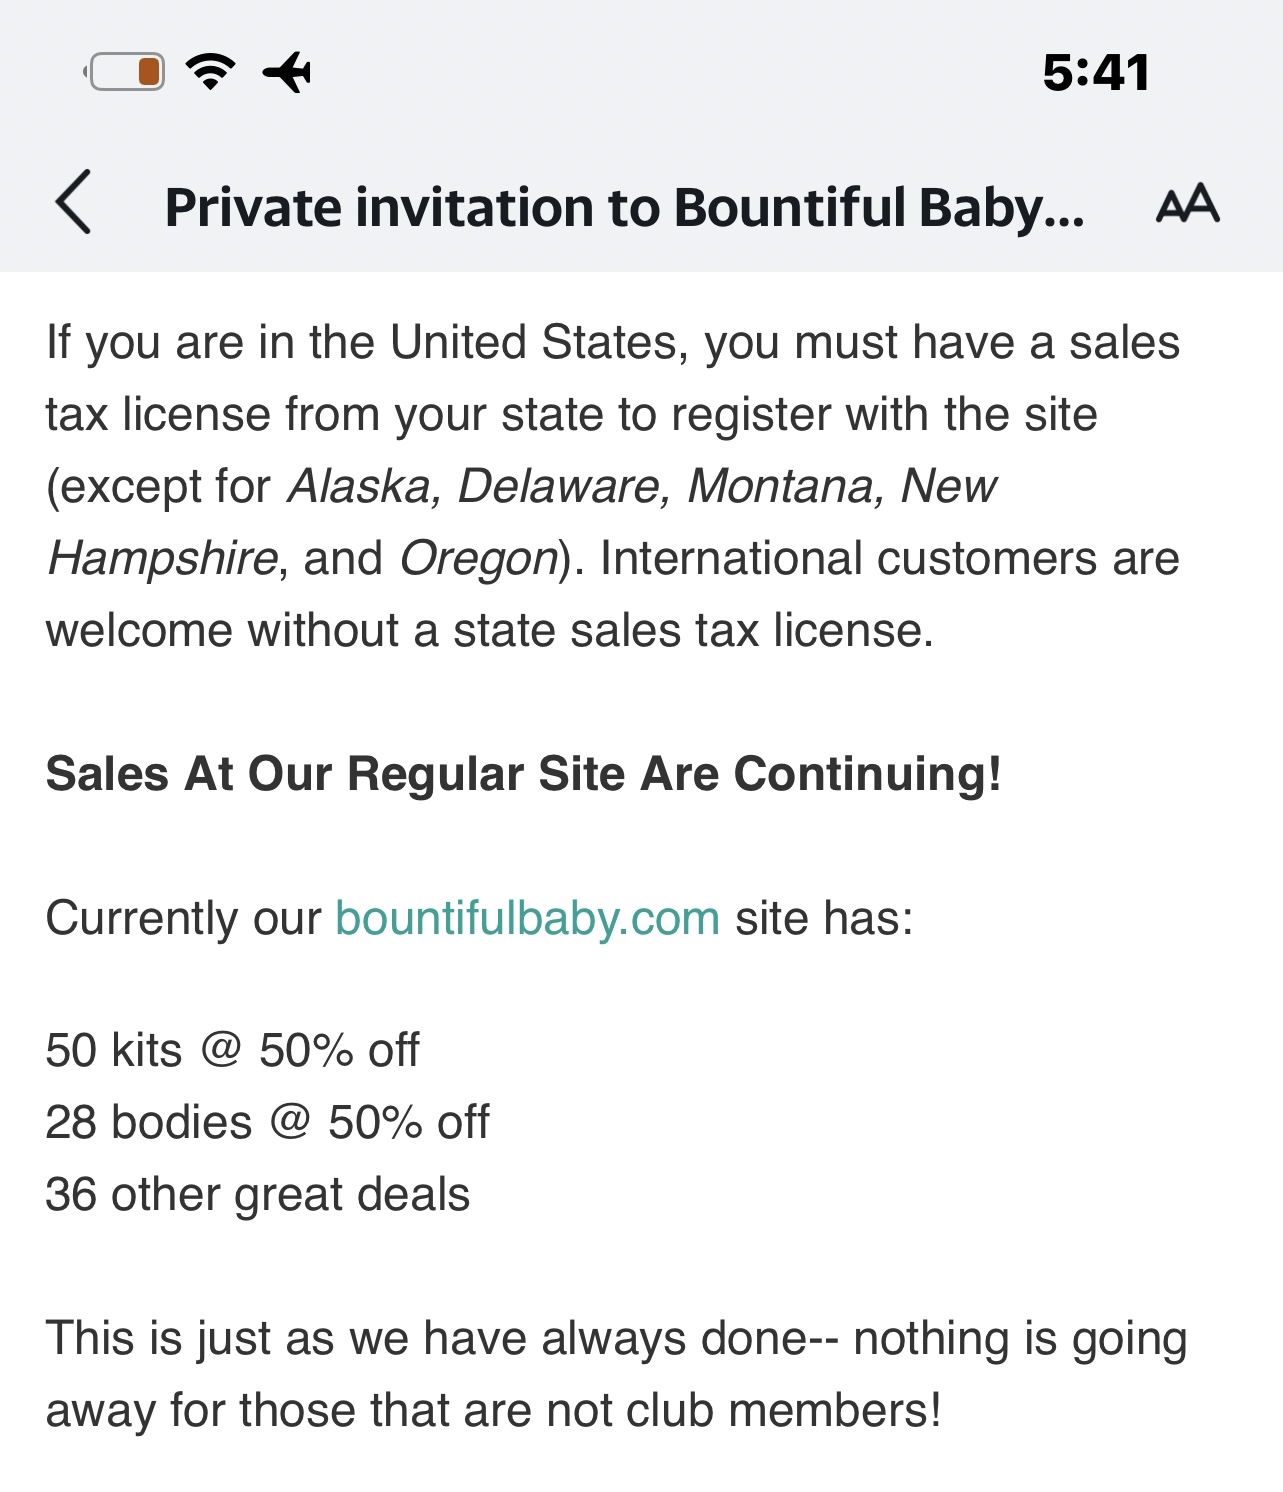
Task: Tap the 5:41 clock display
Action: pyautogui.click(x=1096, y=73)
